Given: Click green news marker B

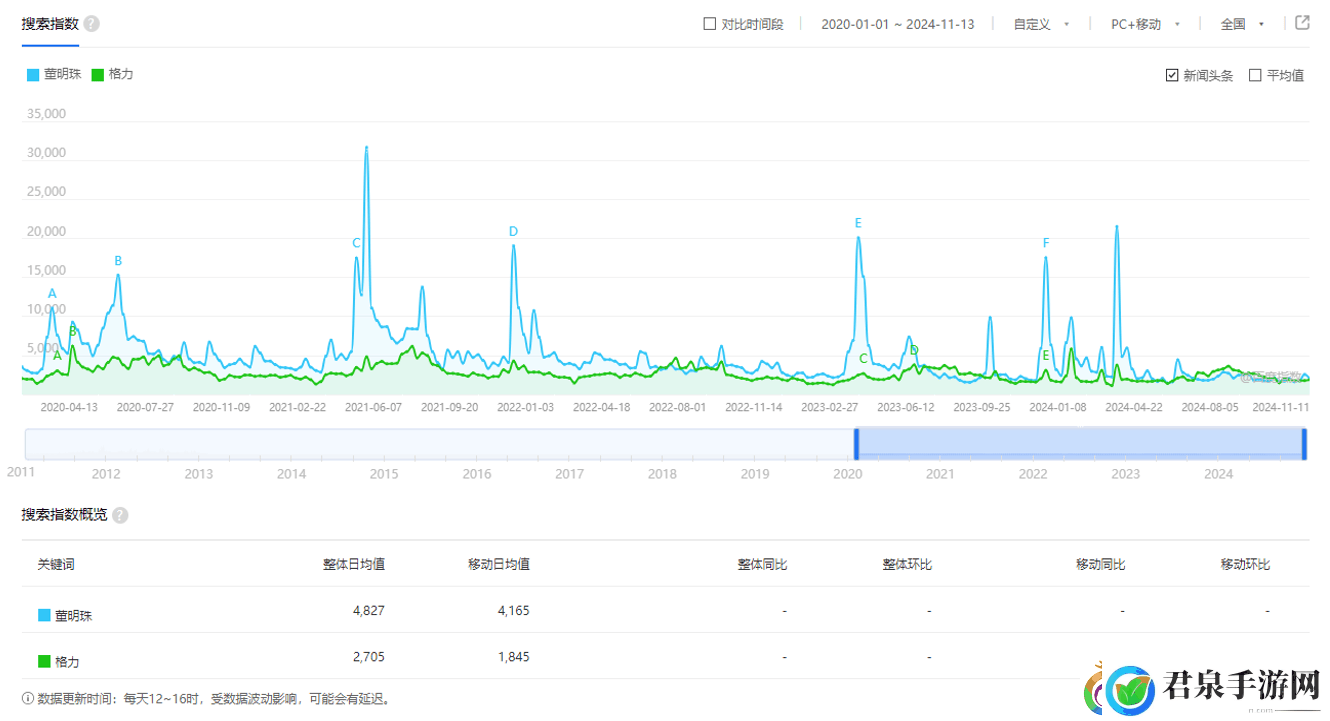Looking at the screenshot, I should (73, 331).
